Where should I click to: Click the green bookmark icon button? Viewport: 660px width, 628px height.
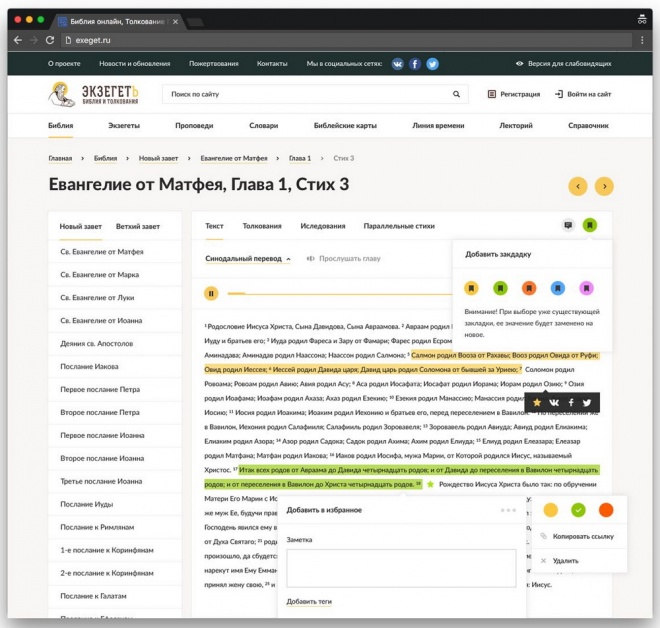pos(591,225)
